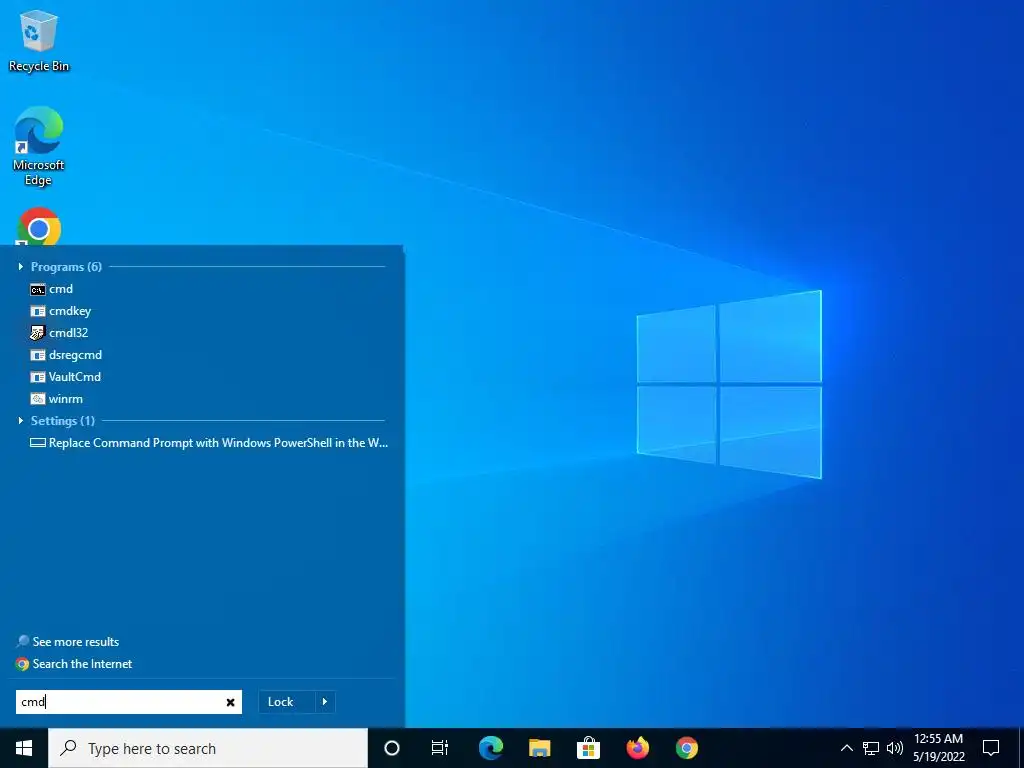Launch cmd from the Programs results
The image size is (1024, 768).
coord(51,289)
